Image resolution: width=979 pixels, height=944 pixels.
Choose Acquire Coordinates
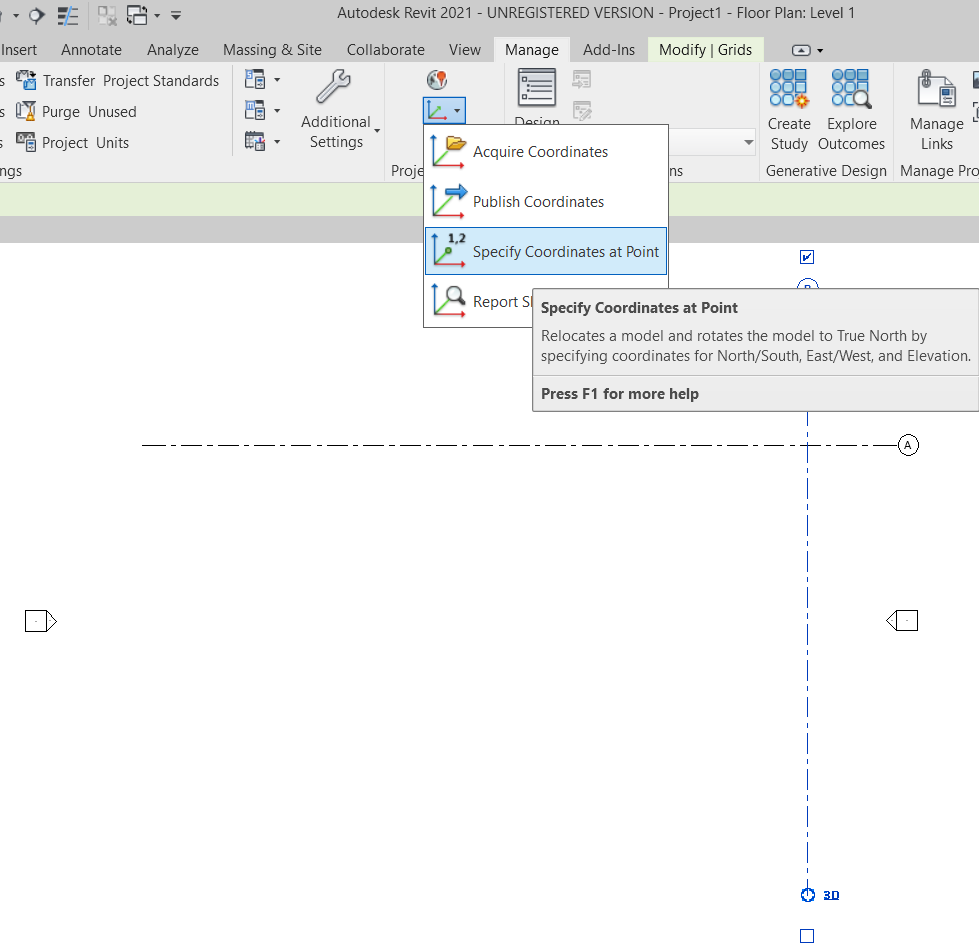click(x=546, y=152)
